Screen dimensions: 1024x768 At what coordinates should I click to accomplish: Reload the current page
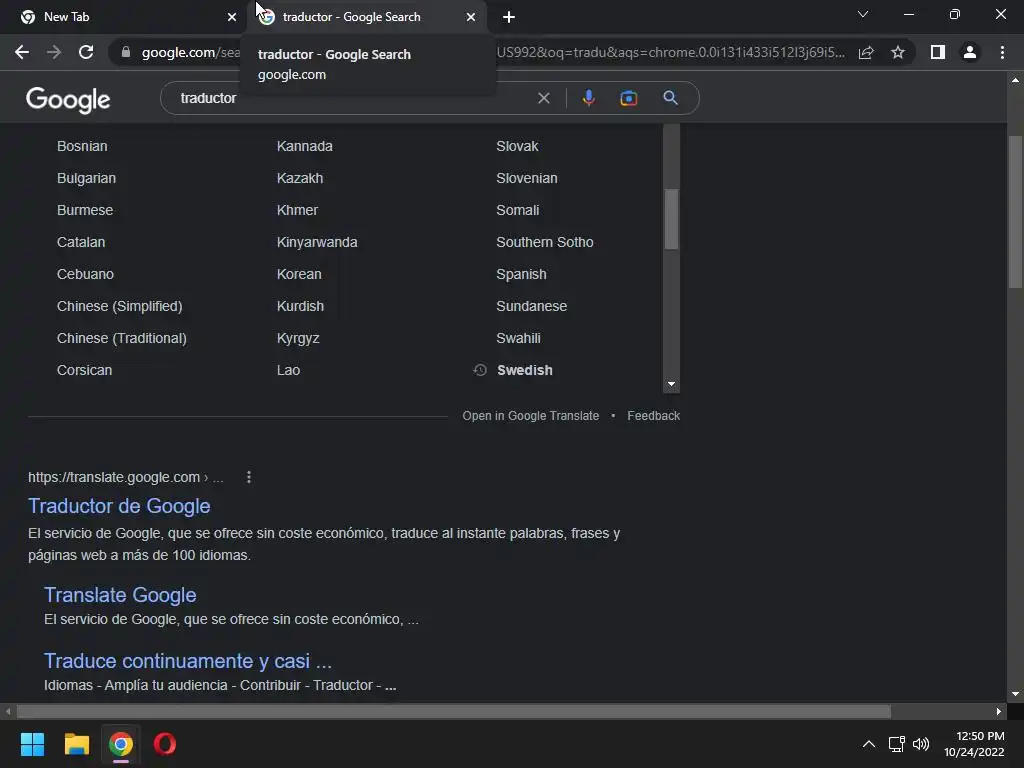pyautogui.click(x=86, y=52)
